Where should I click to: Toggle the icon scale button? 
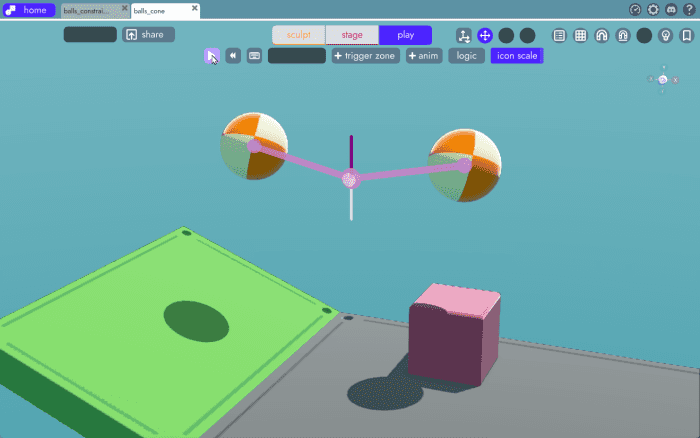click(516, 56)
